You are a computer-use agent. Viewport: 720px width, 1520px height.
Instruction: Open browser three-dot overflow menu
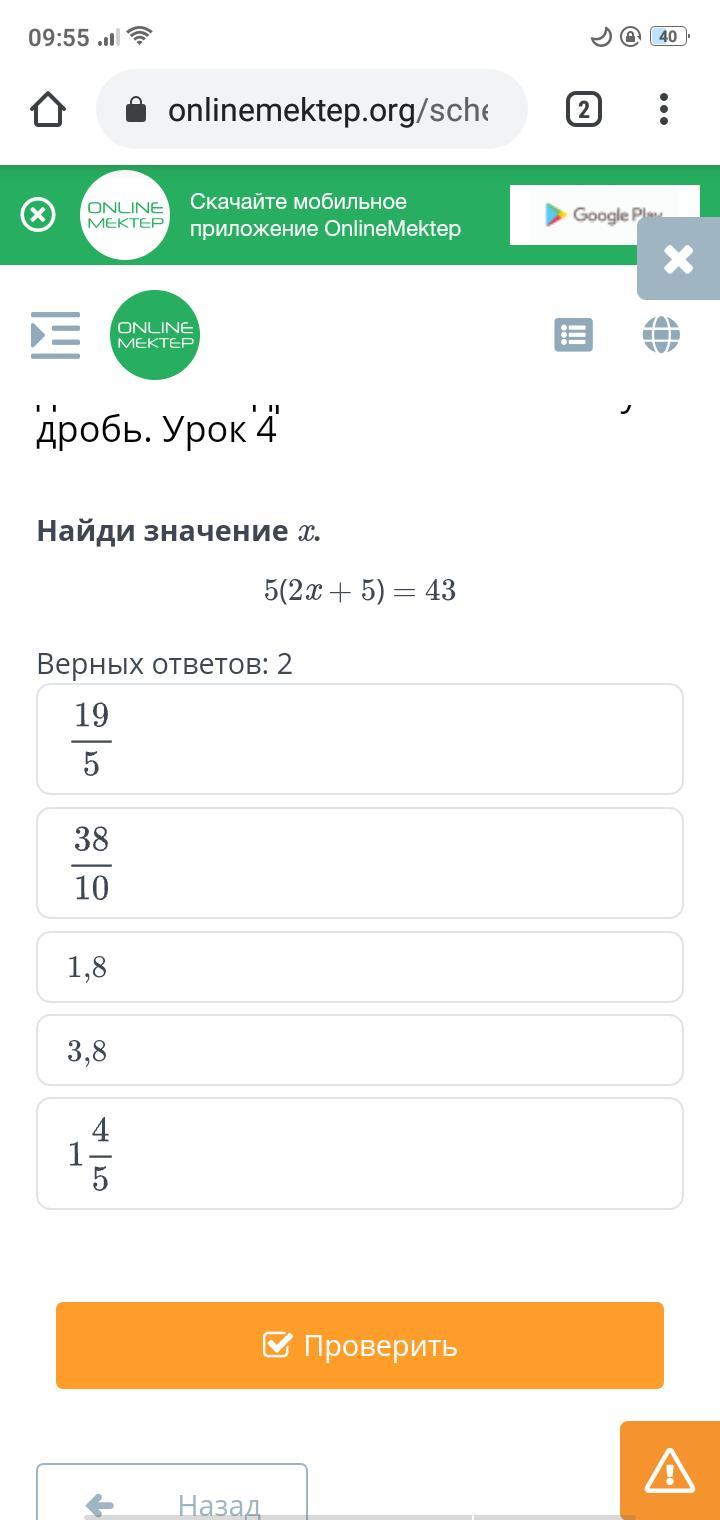(x=663, y=110)
